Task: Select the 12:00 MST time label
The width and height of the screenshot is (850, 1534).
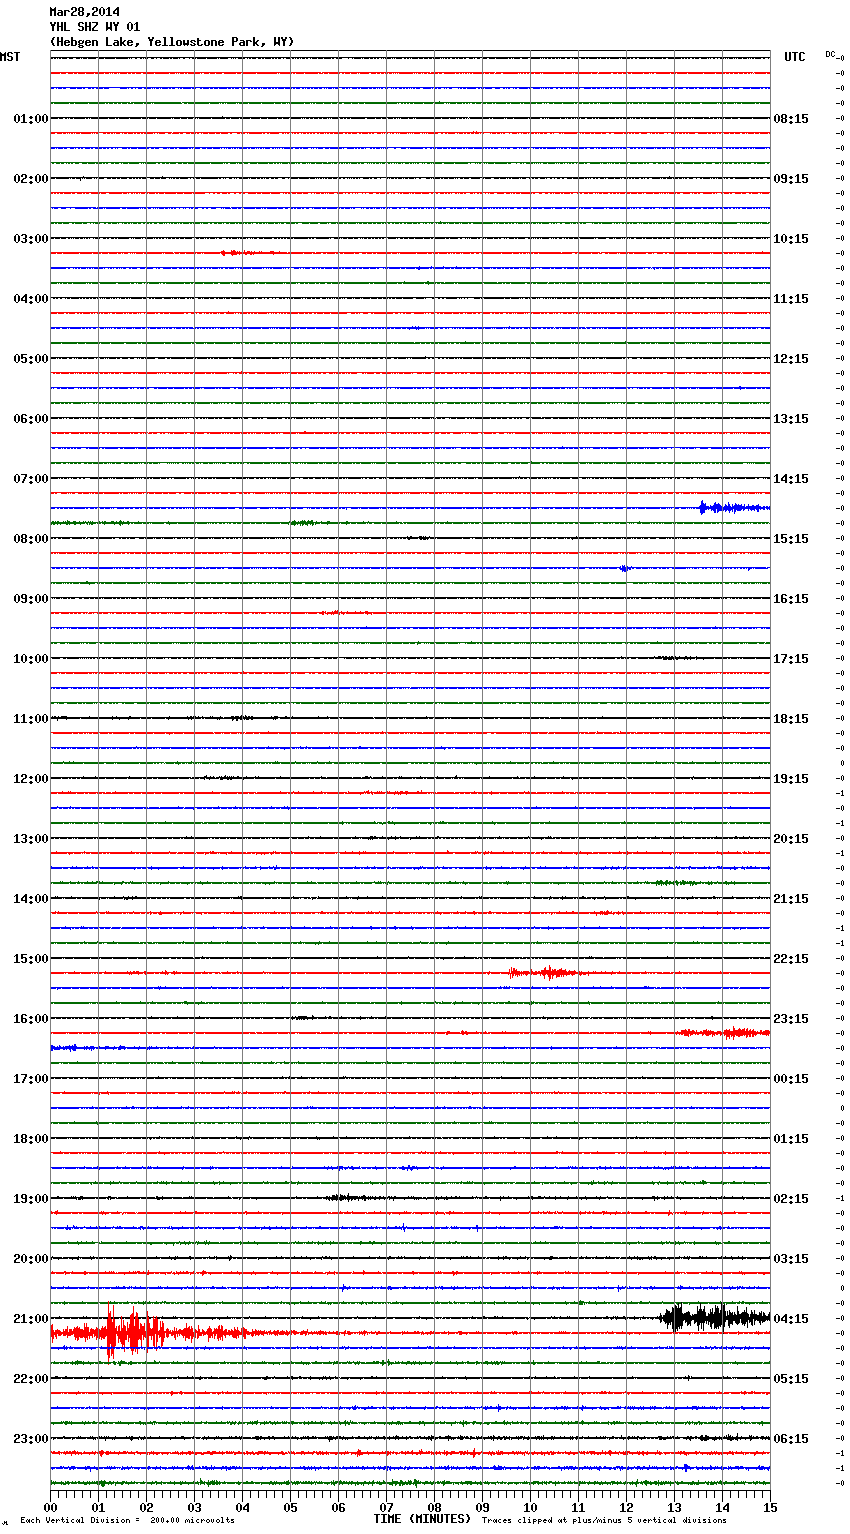Action: click(30, 779)
